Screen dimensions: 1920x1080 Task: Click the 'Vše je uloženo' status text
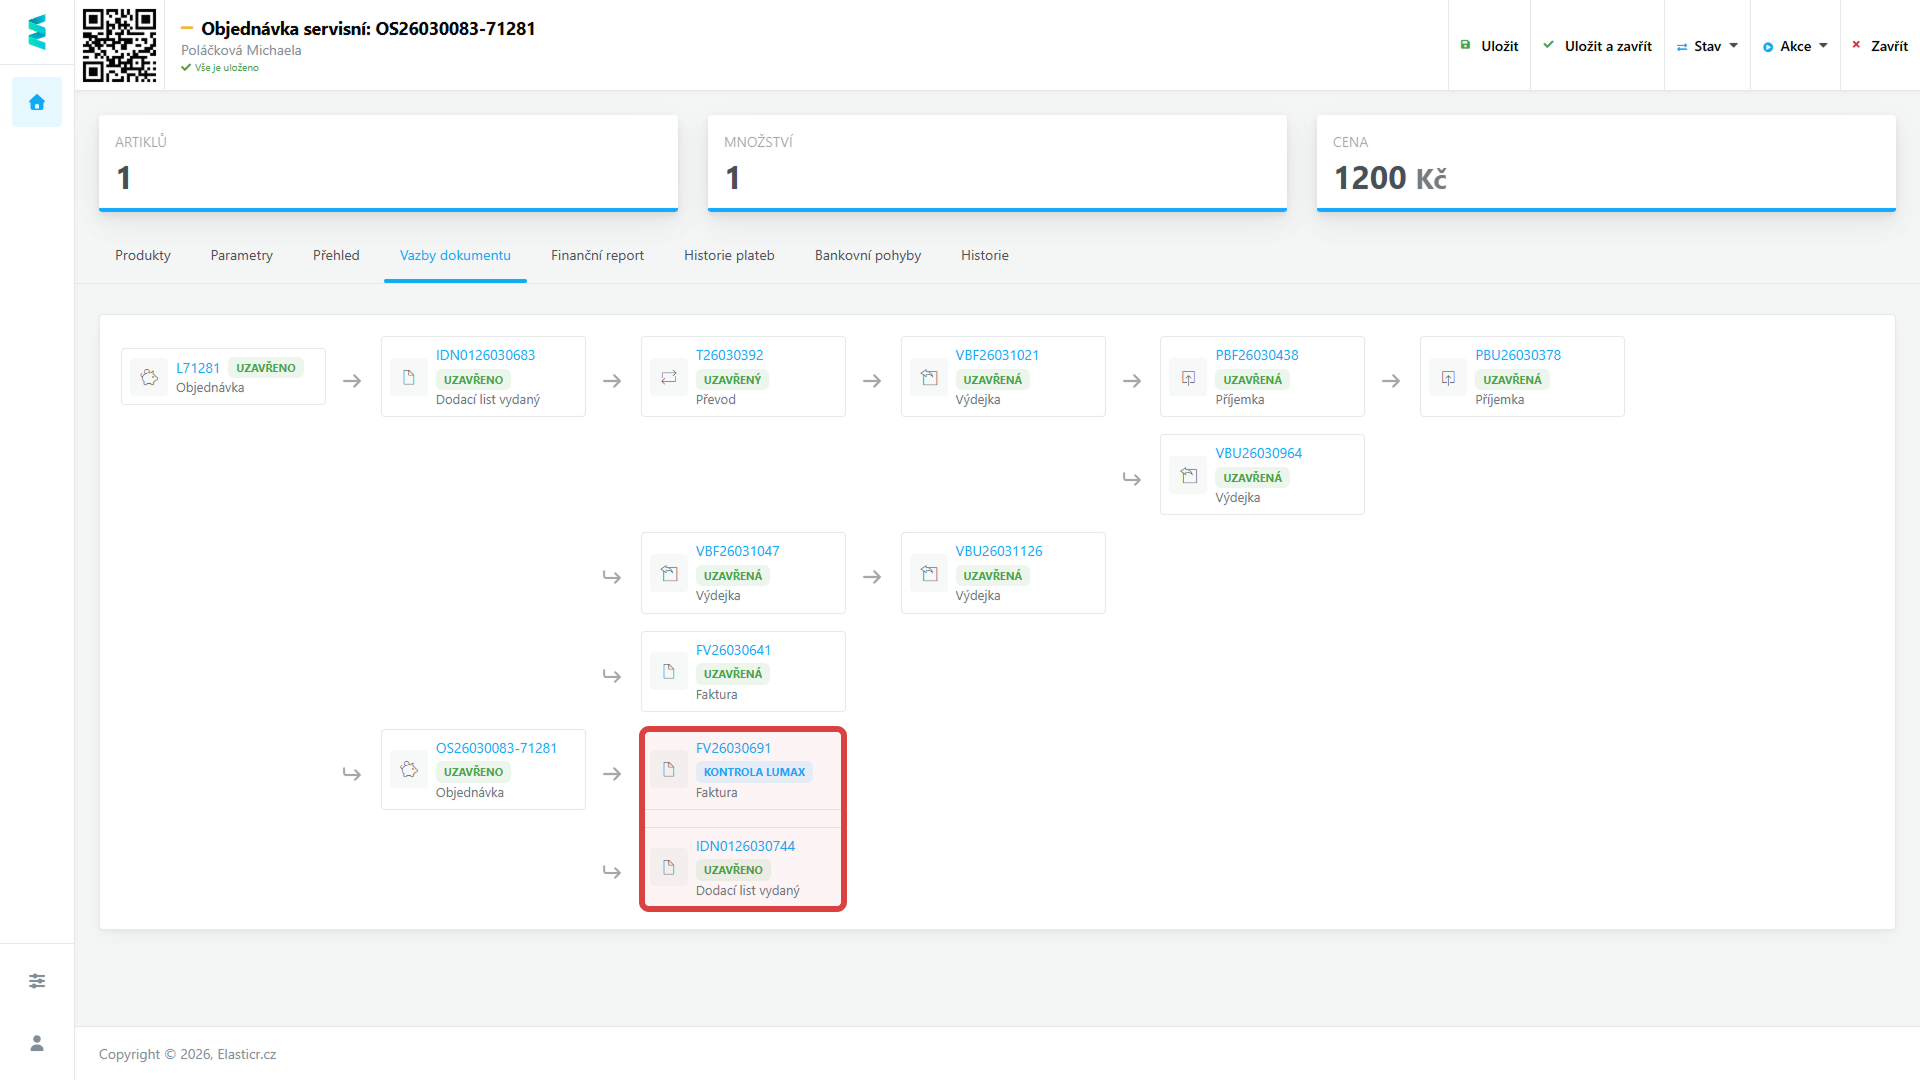226,68
